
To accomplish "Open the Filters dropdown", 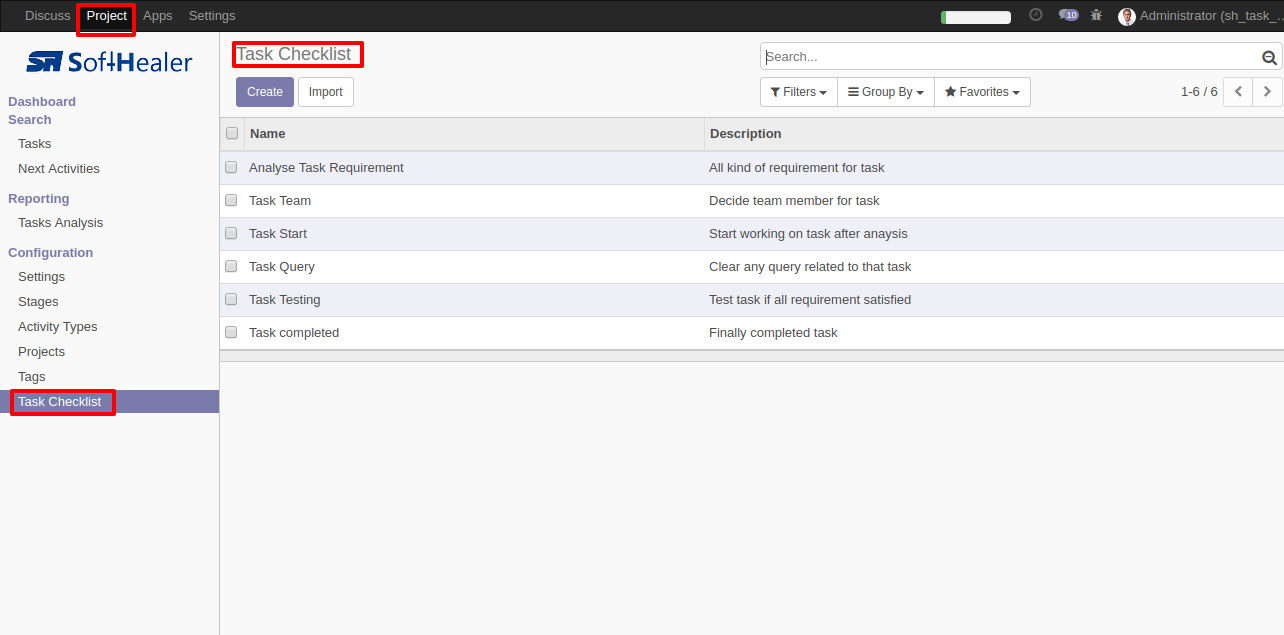I will [x=798, y=92].
